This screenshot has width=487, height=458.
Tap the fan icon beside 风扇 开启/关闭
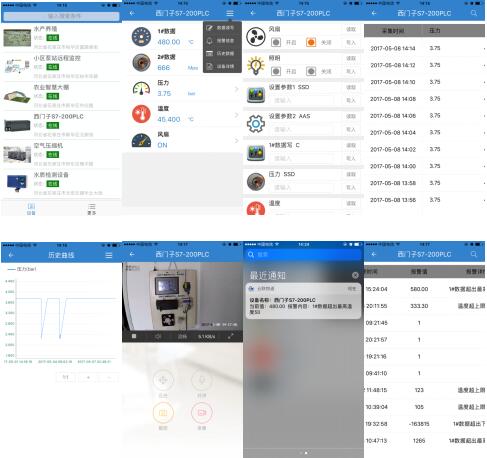(256, 36)
